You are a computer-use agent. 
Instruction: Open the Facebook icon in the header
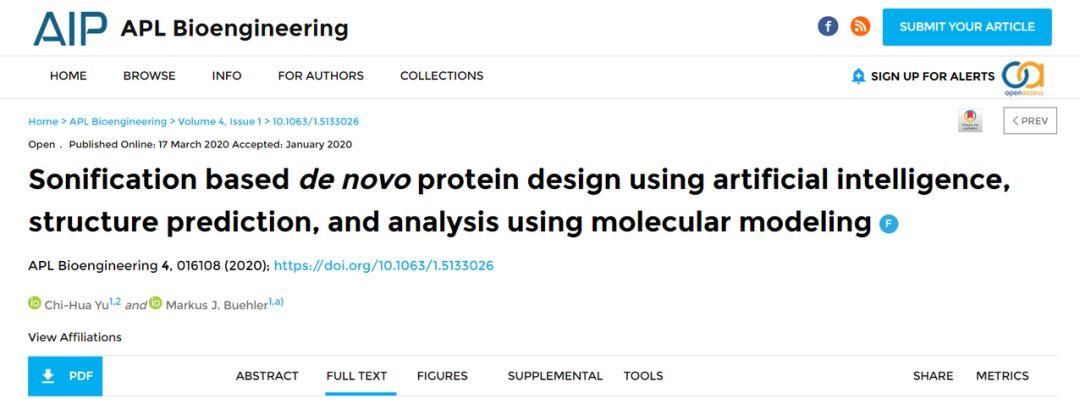pos(828,27)
